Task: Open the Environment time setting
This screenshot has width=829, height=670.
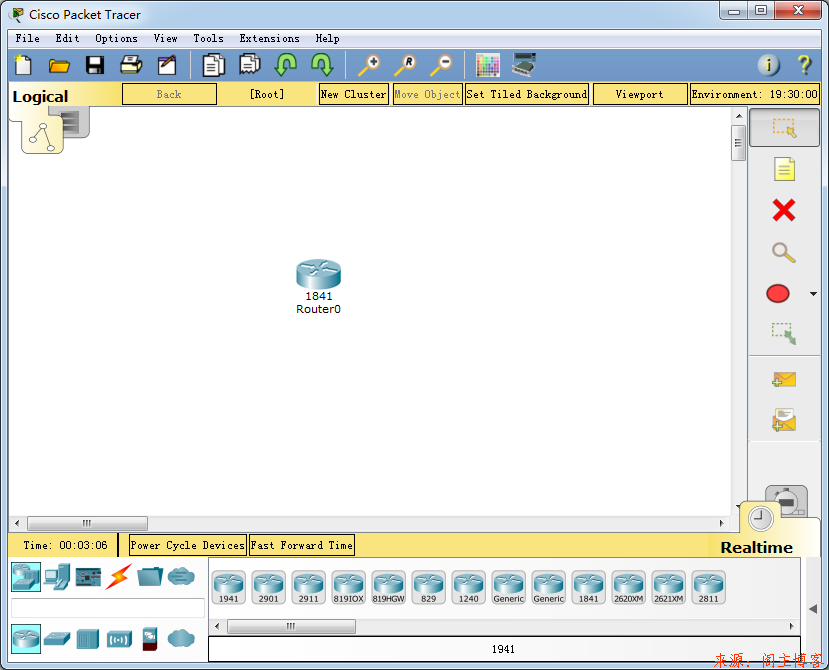Action: point(755,94)
